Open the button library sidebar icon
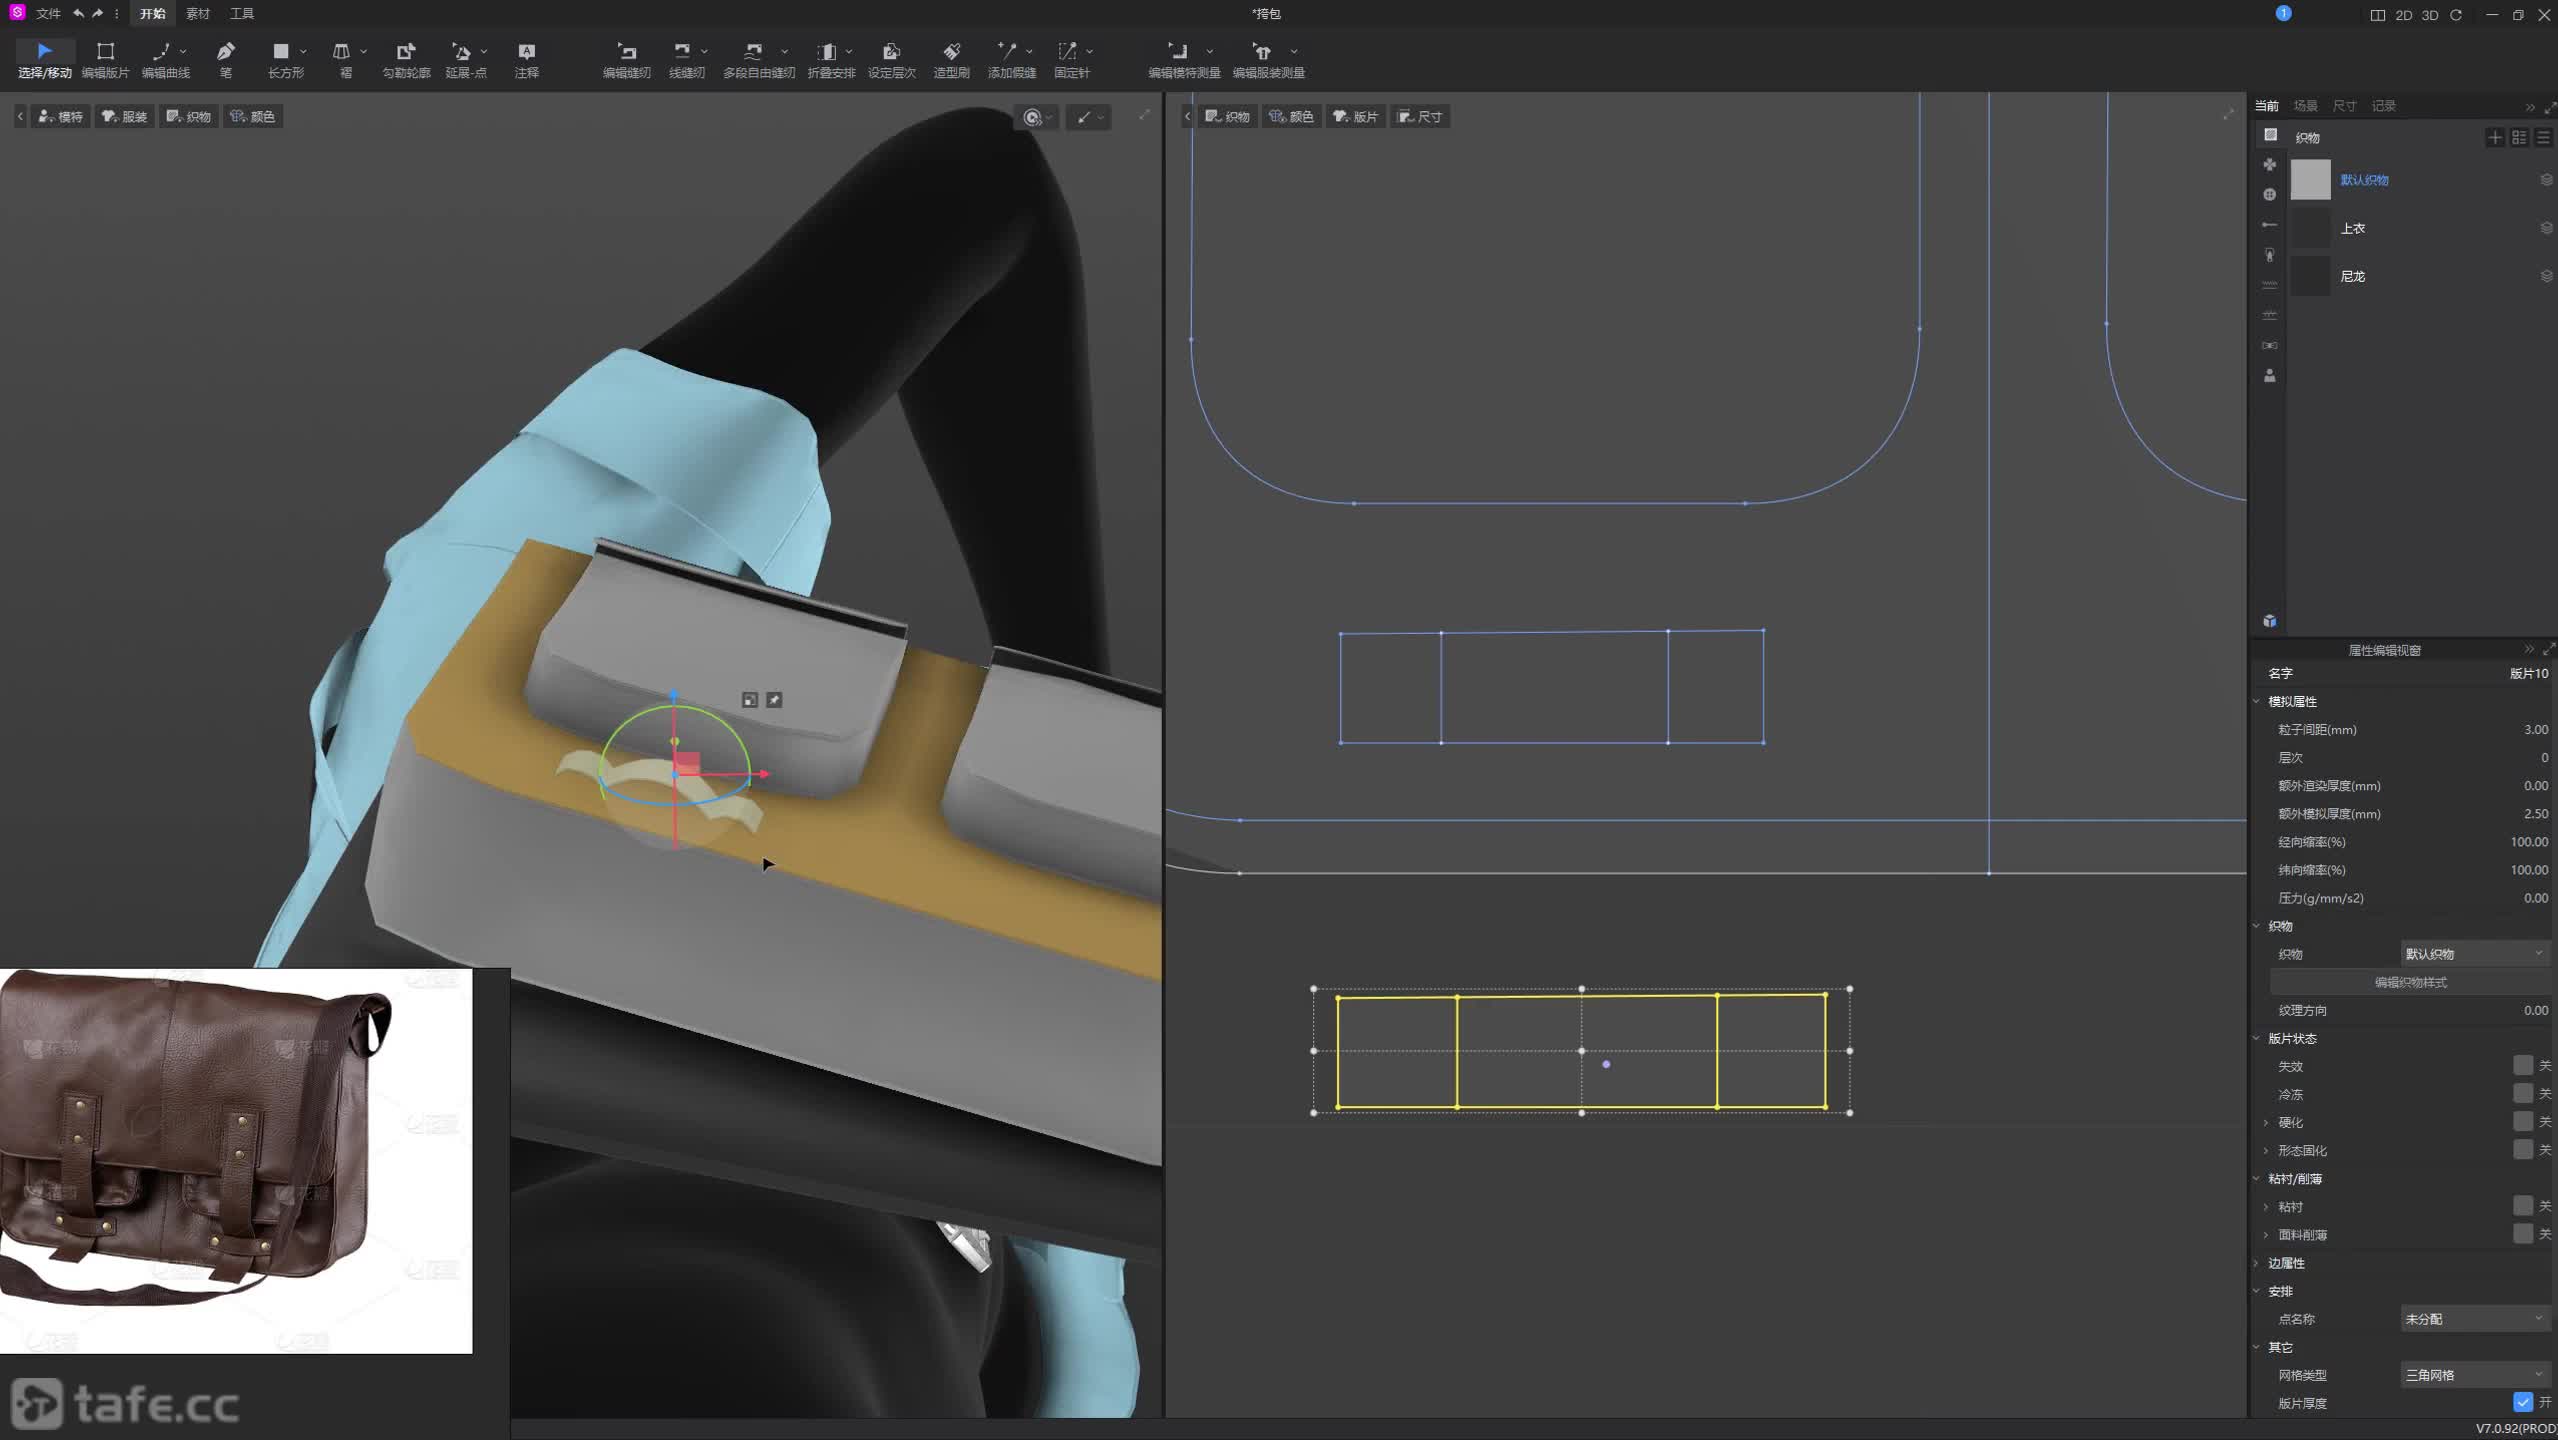The image size is (2558, 1440). click(x=2269, y=194)
